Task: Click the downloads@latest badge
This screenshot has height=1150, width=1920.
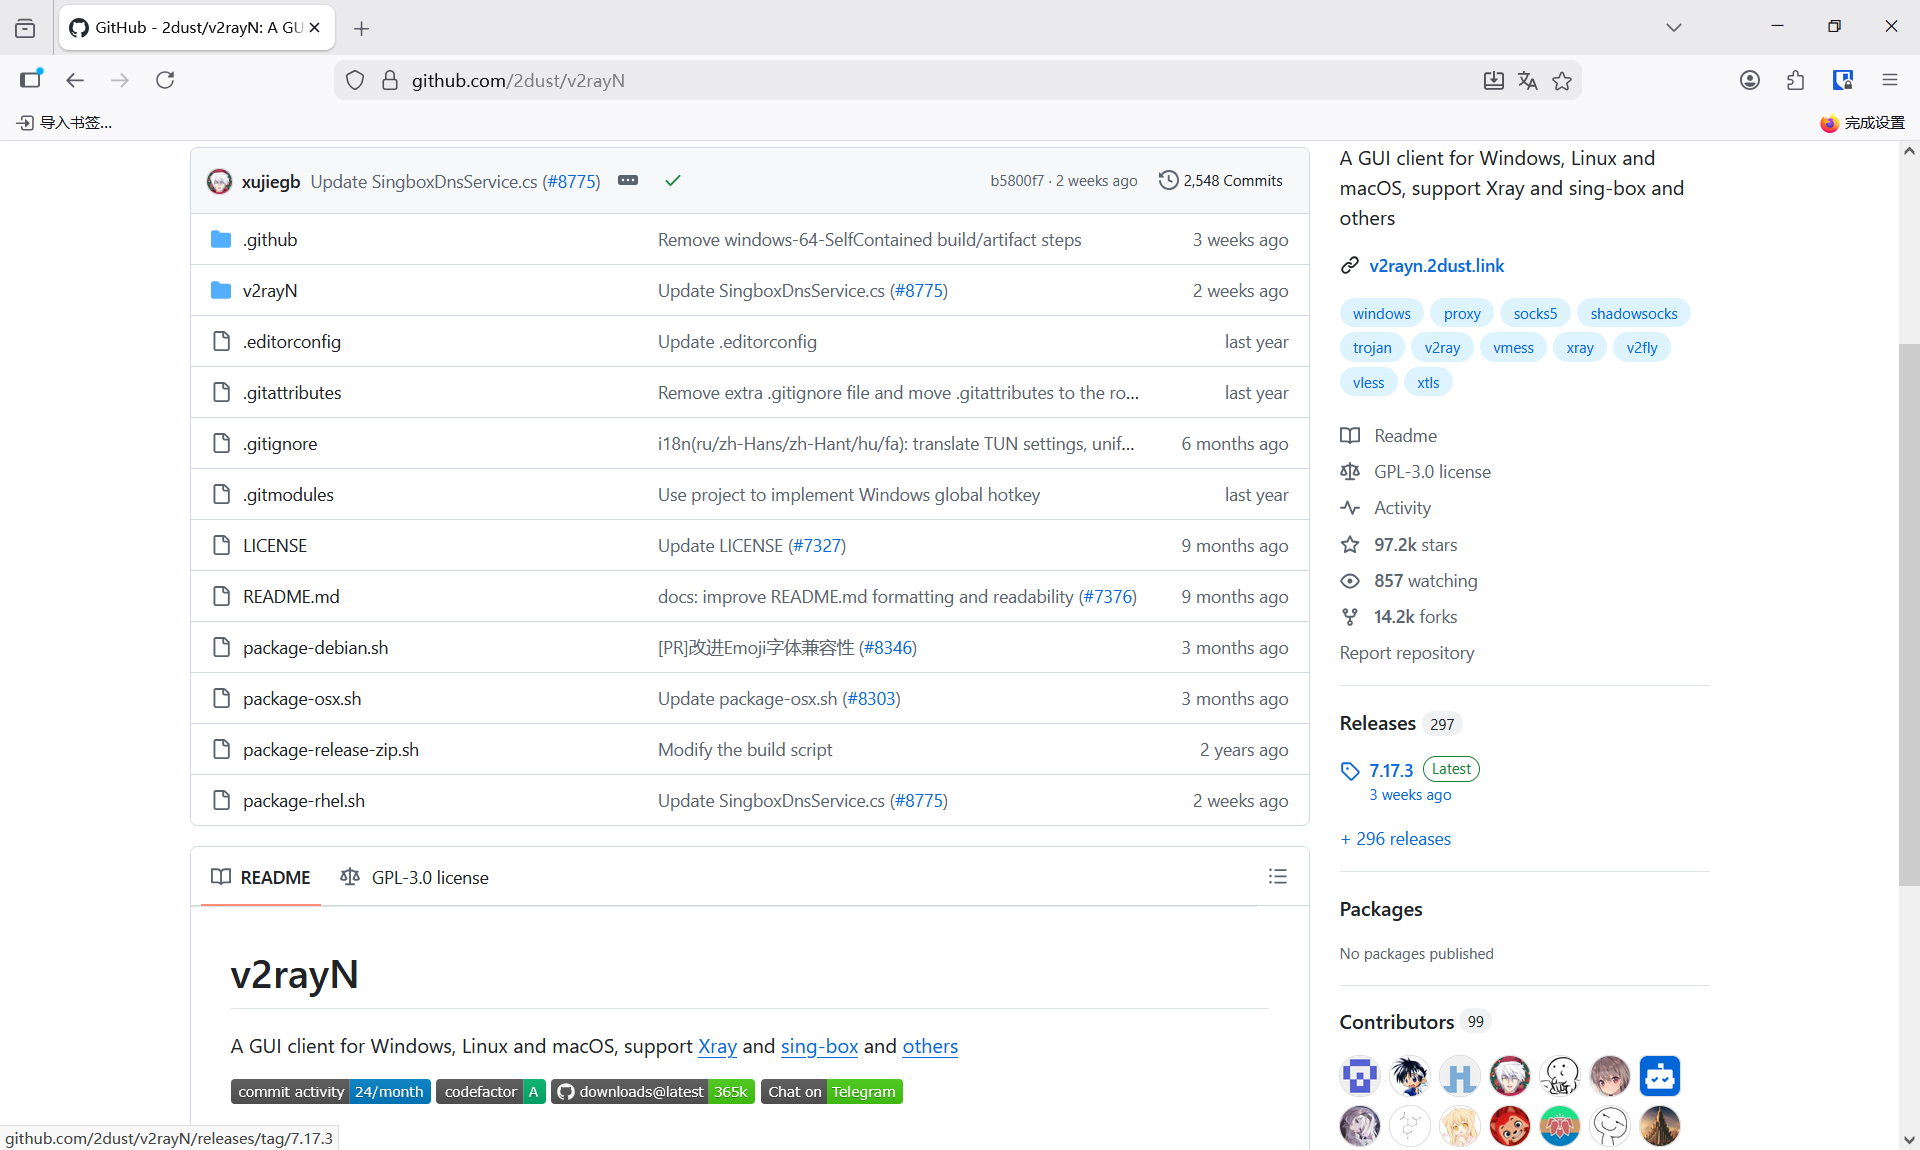Action: 652,1091
